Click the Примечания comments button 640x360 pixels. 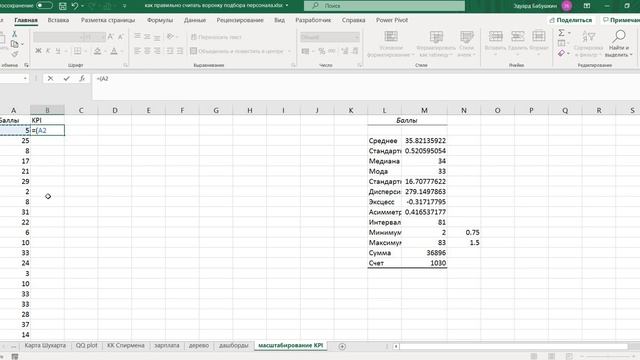[x=621, y=20]
